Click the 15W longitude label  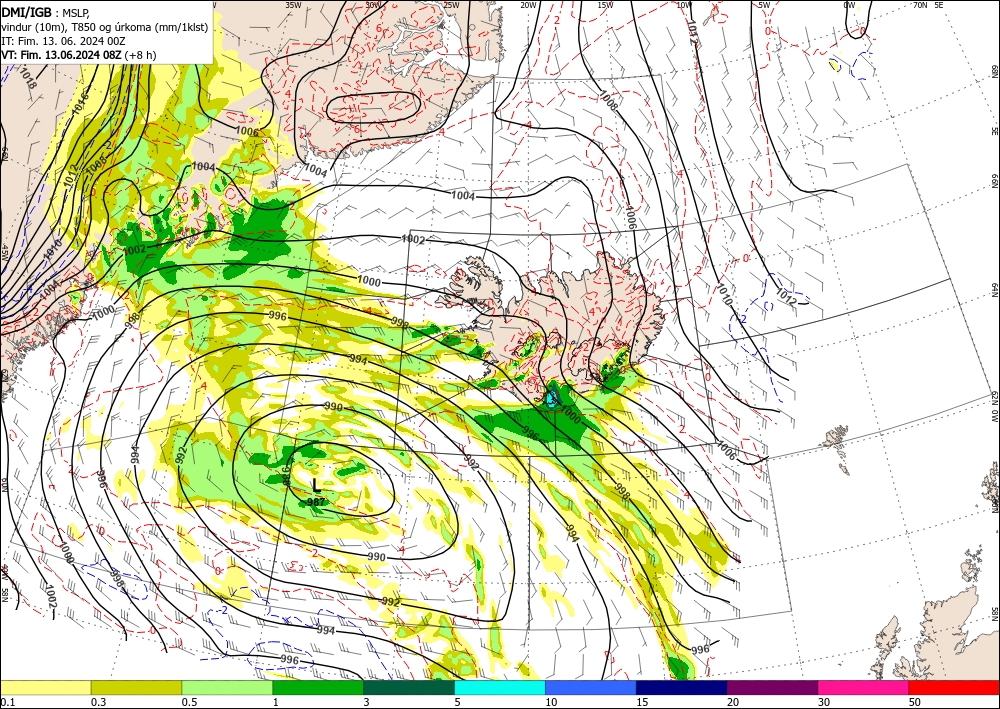(605, 5)
